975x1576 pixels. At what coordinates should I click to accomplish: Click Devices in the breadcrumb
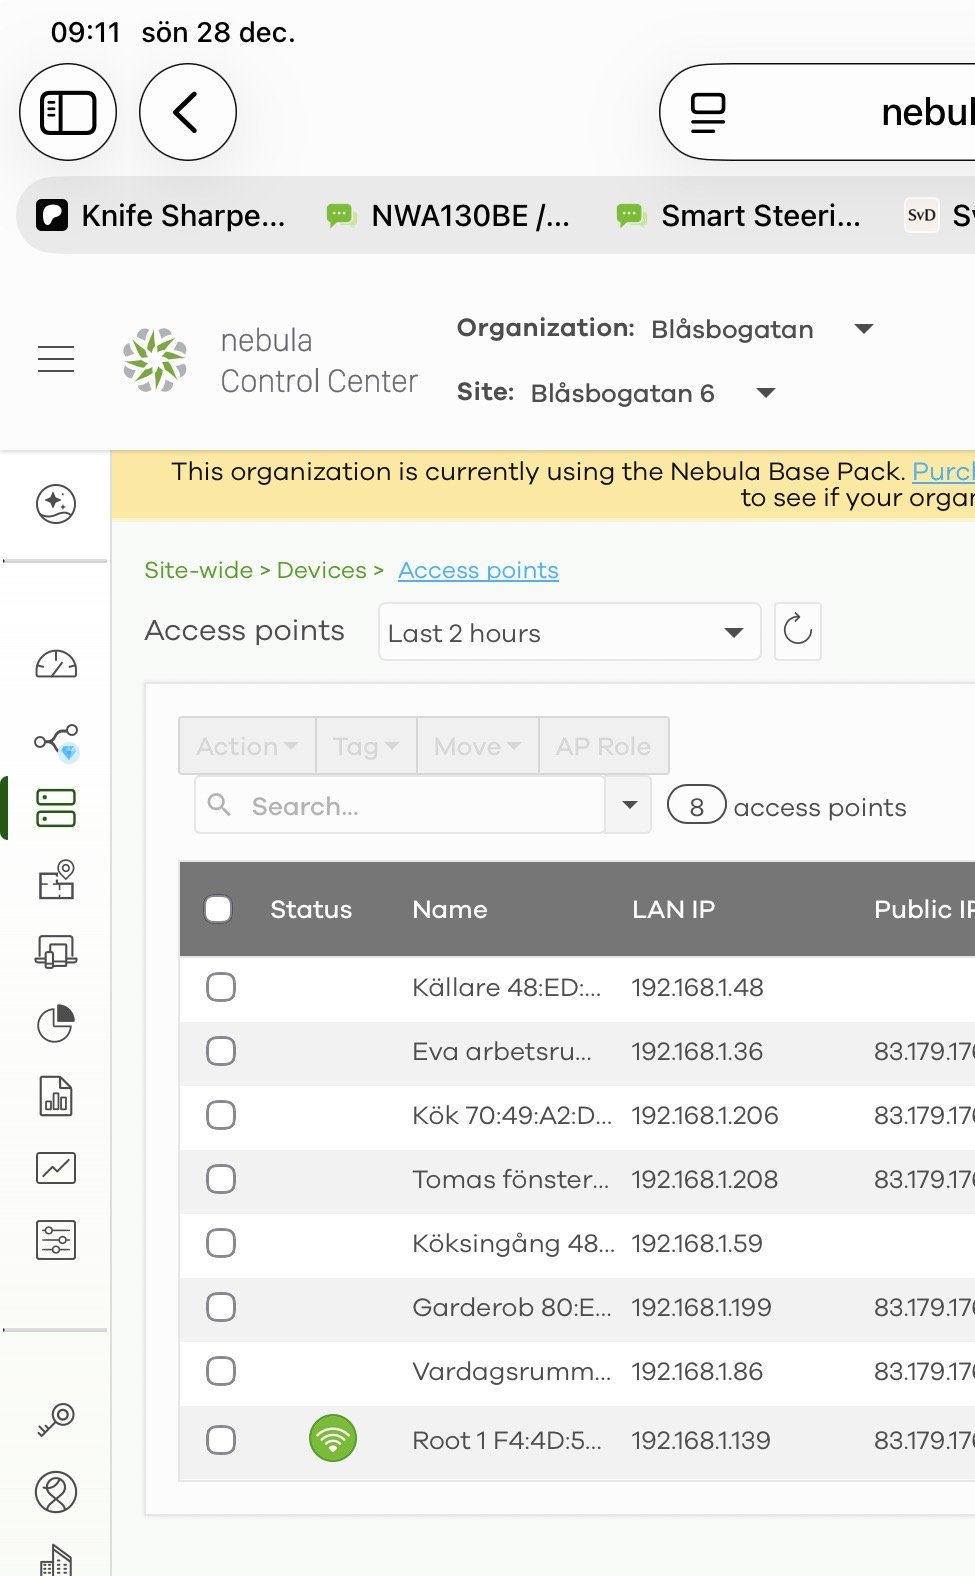click(321, 570)
